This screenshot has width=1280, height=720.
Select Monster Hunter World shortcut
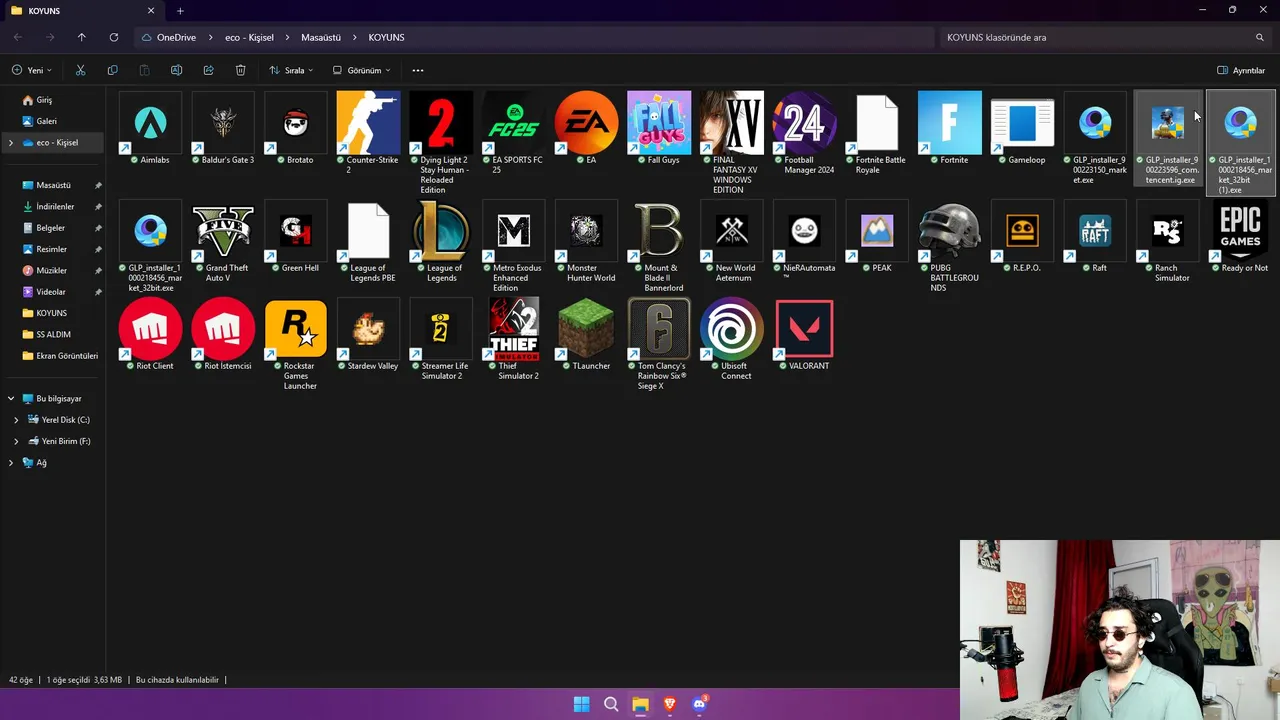(586, 231)
